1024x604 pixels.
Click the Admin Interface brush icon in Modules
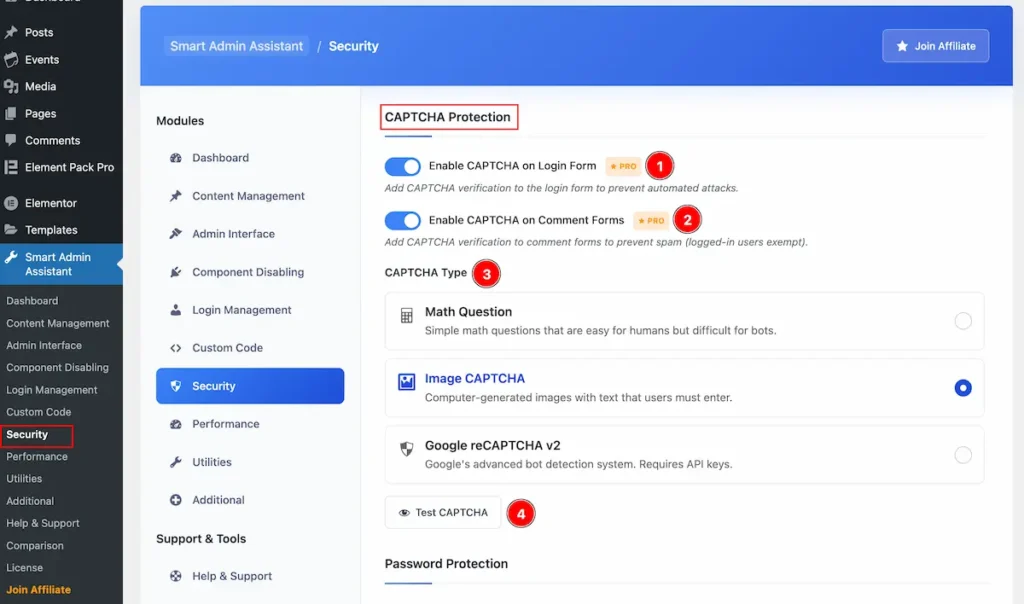[x=176, y=234]
